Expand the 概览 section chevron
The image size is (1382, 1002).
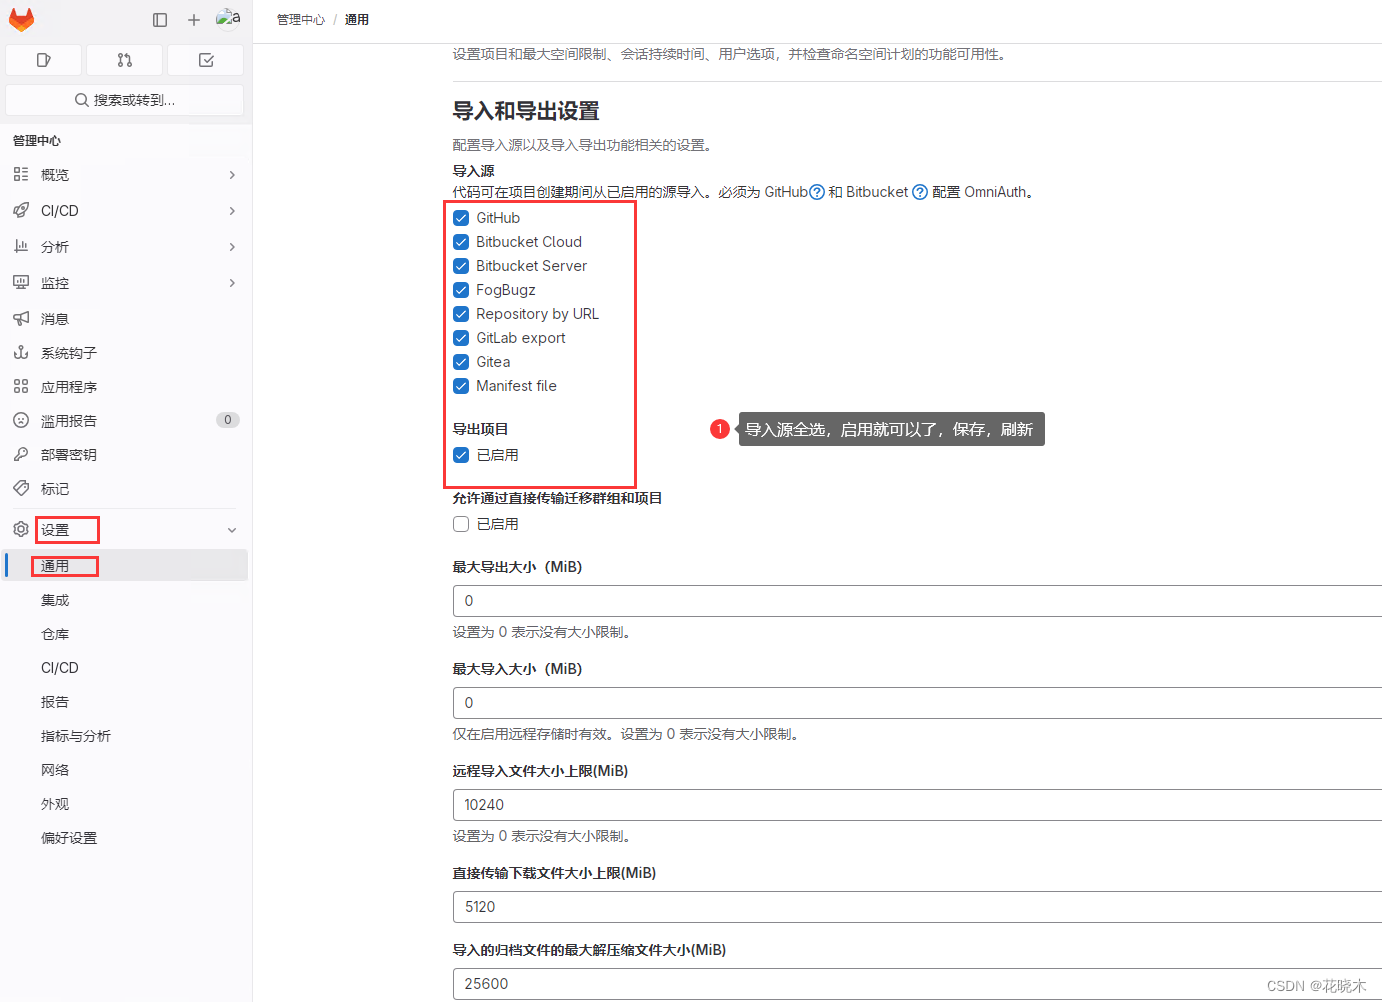point(232,175)
